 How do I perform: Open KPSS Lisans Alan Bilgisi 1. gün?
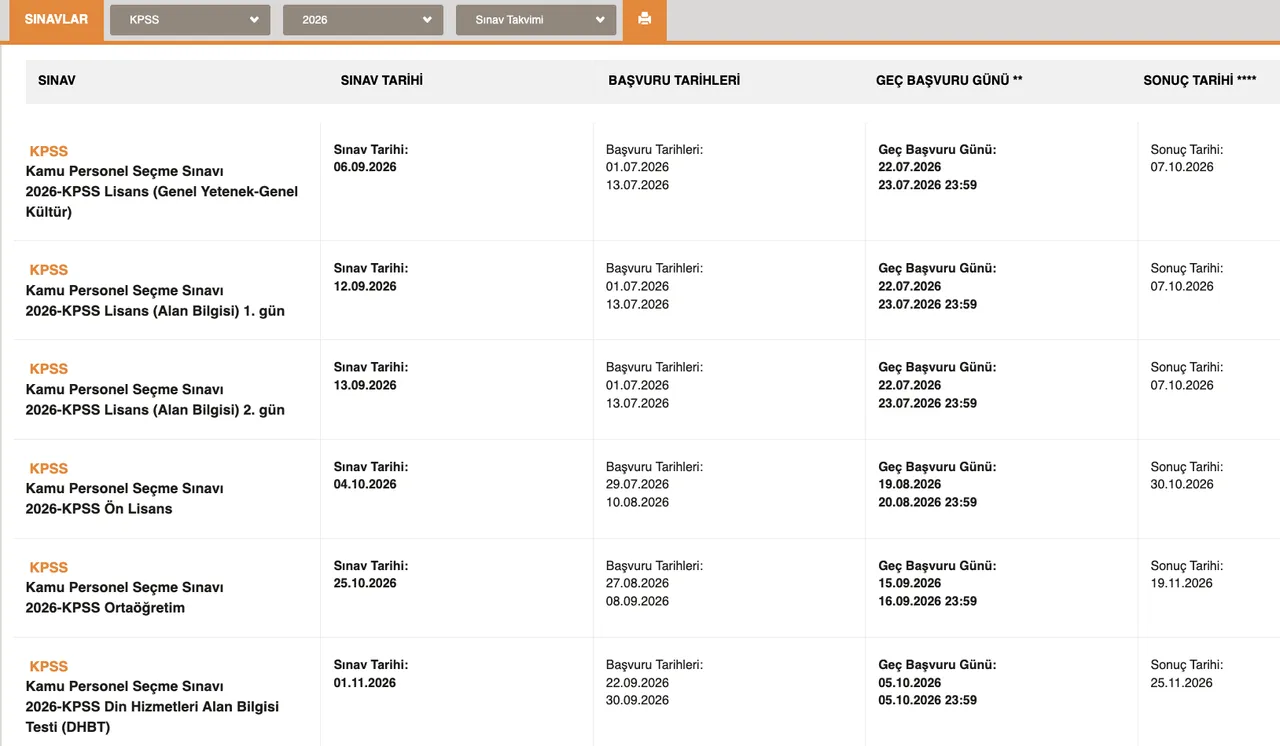155,310
